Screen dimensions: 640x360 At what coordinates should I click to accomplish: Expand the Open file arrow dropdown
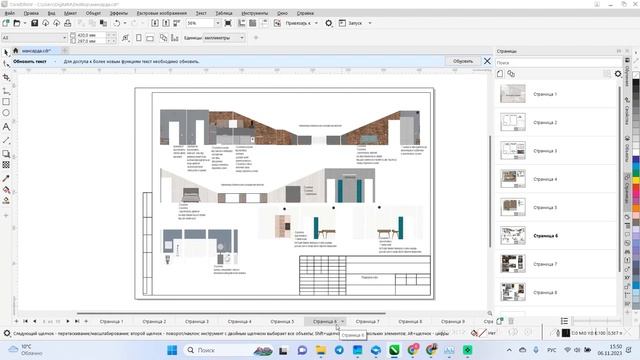pos(25,23)
